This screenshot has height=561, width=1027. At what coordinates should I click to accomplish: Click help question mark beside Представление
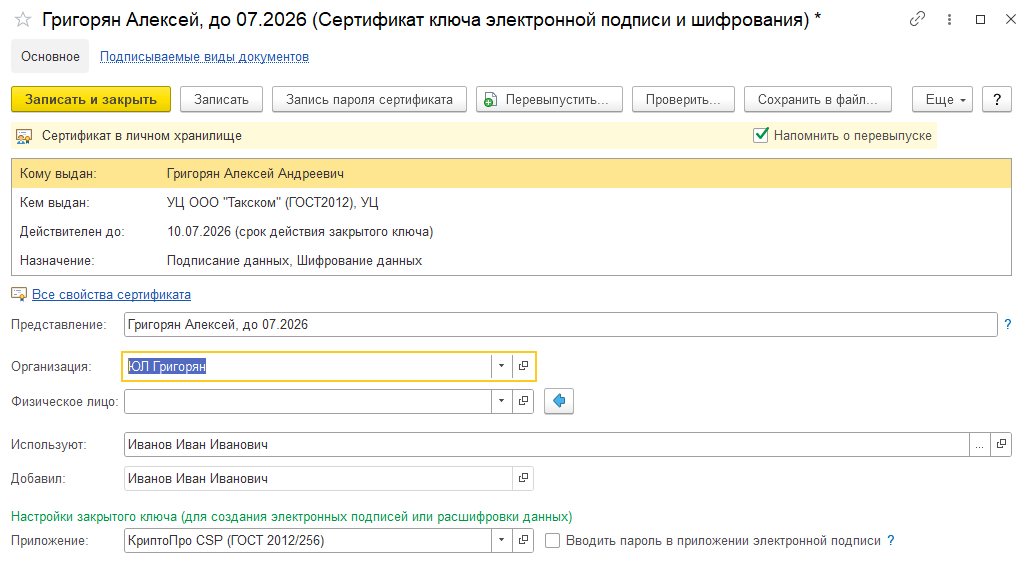[x=1007, y=324]
